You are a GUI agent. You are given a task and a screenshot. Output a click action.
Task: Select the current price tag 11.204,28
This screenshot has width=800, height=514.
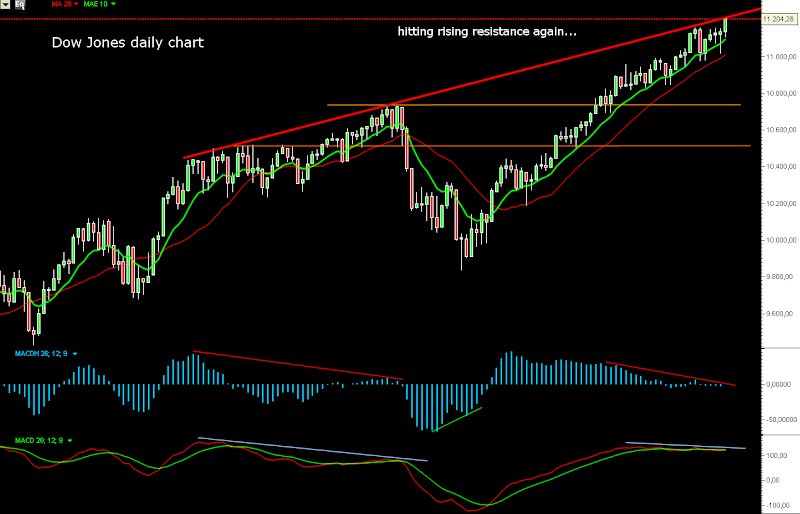click(x=779, y=19)
